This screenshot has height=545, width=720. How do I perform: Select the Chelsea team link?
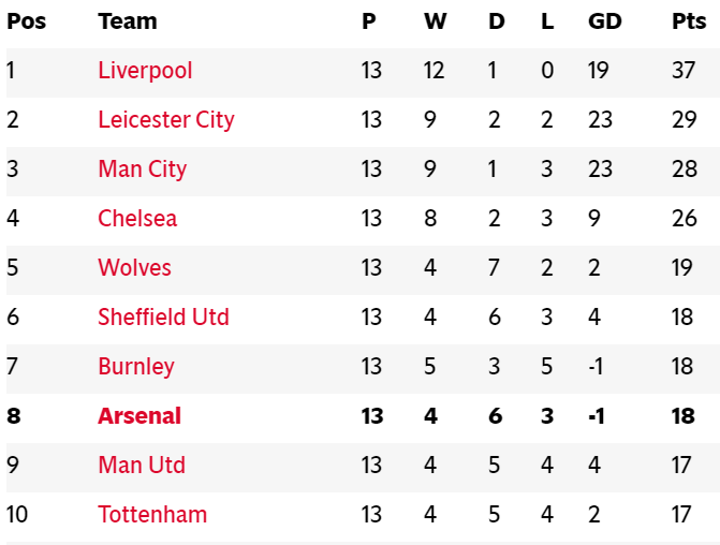(x=137, y=218)
